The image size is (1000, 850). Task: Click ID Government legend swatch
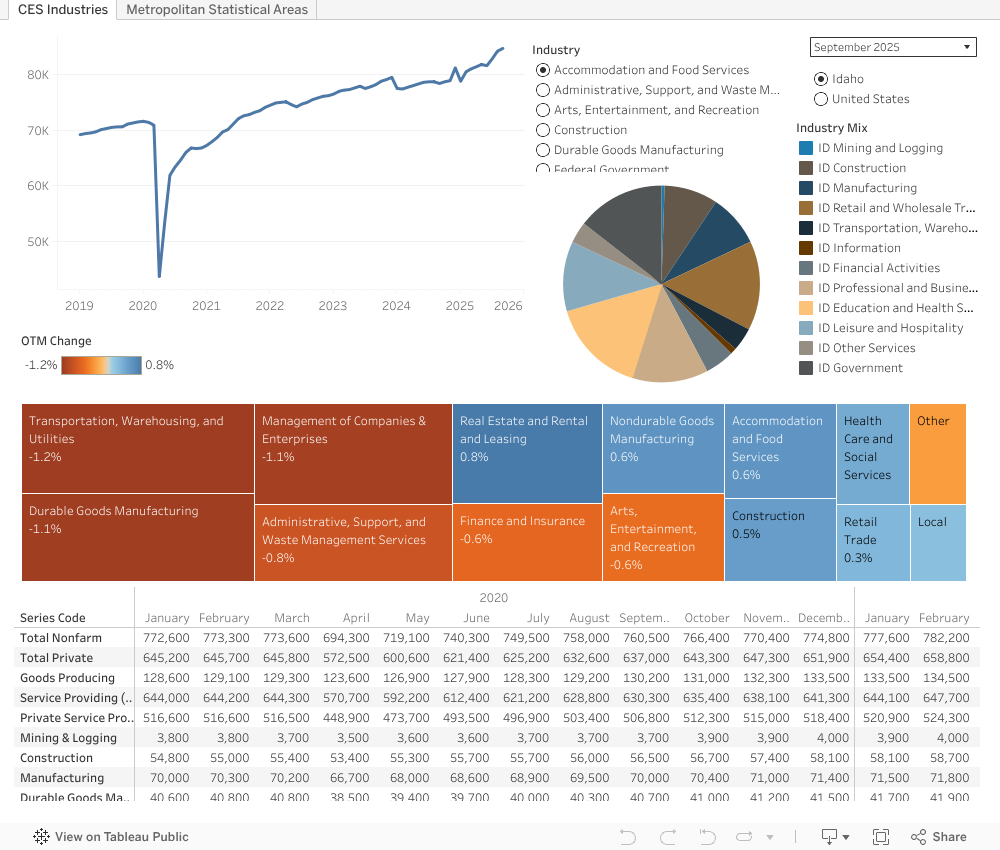point(806,368)
